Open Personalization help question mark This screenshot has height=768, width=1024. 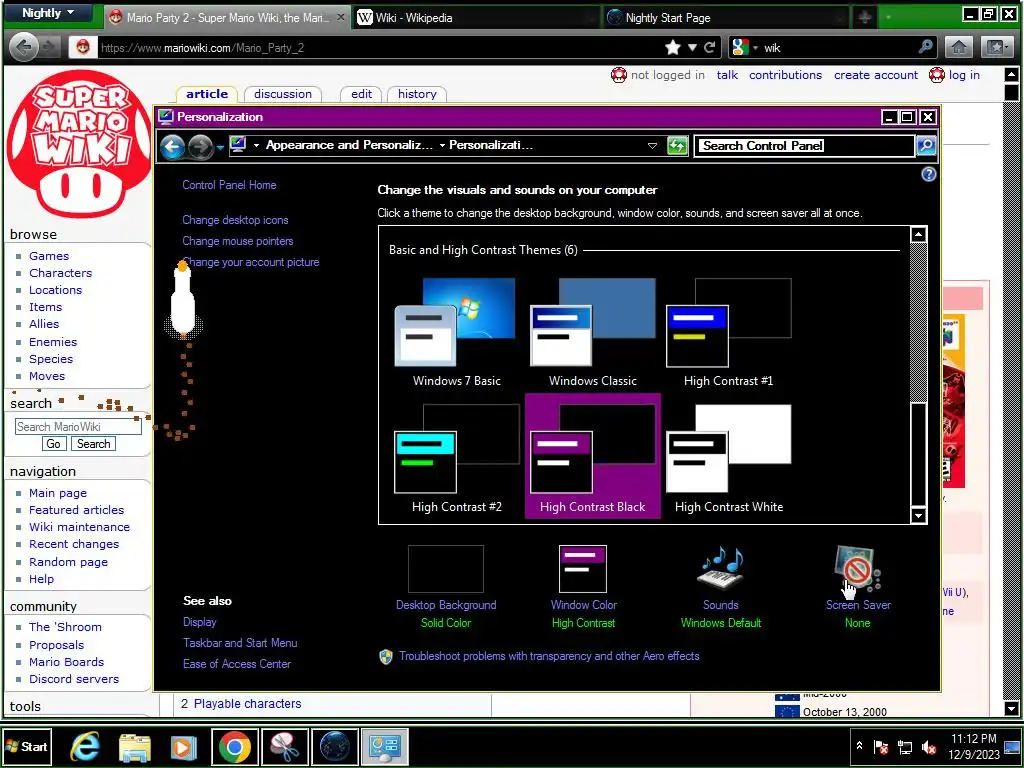(928, 174)
